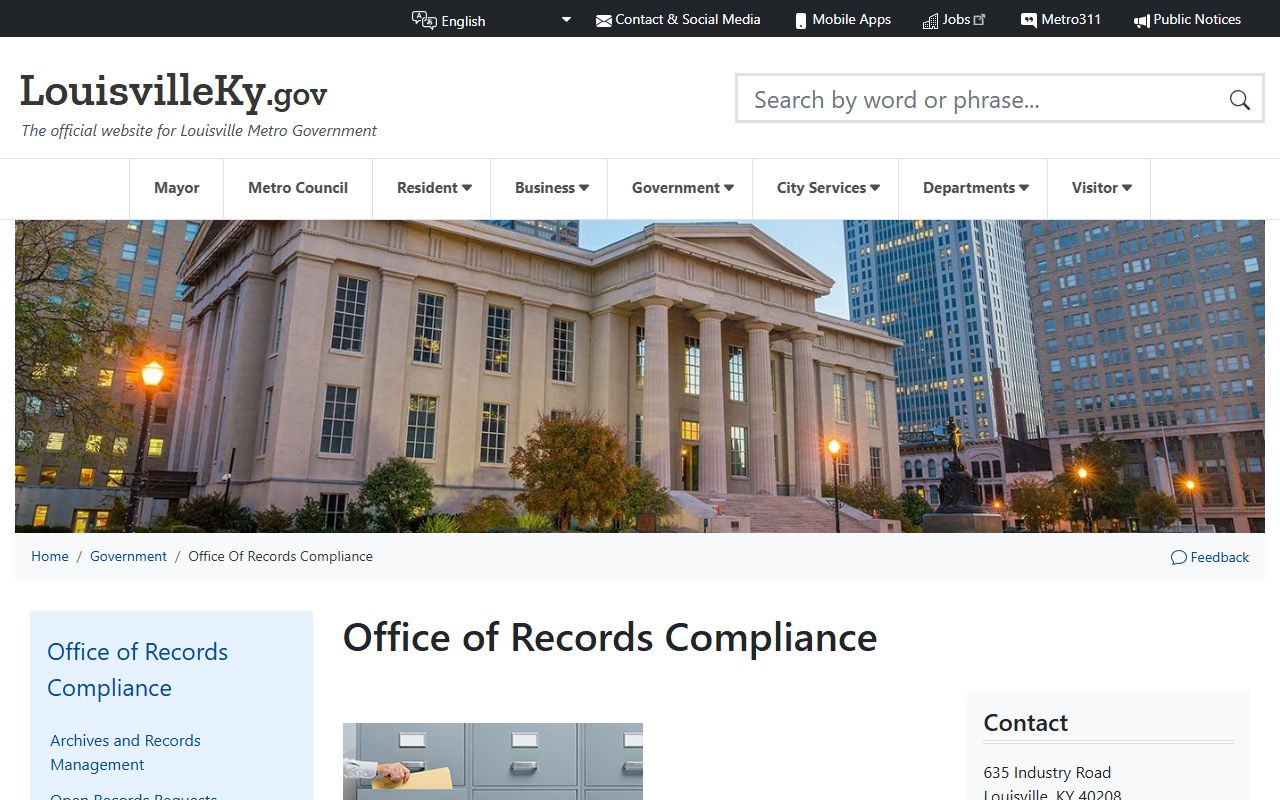Expand the Departments menu
Screen dimensions: 1280x800
(976, 188)
